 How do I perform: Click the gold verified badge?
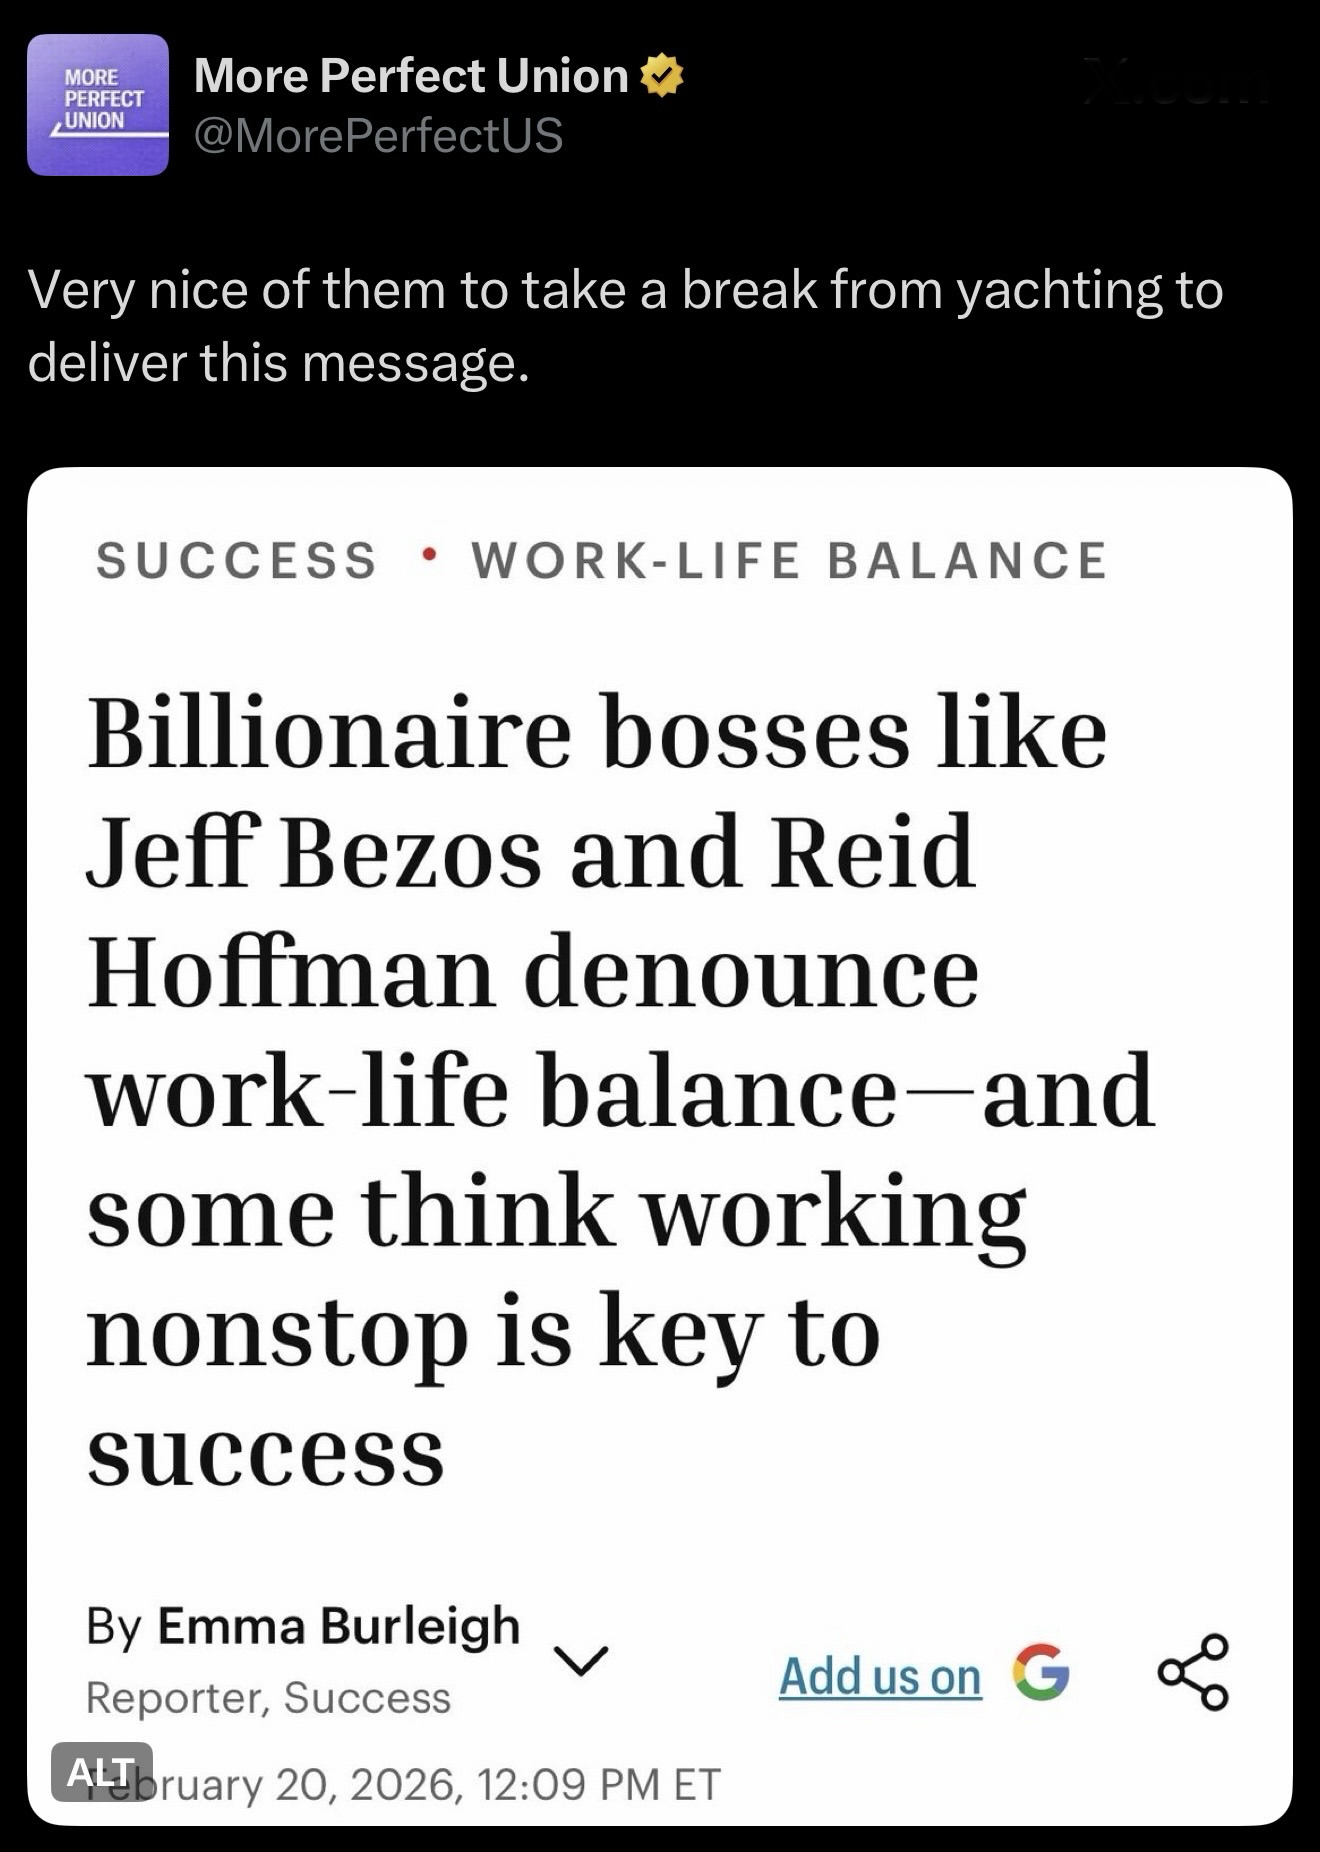coord(661,76)
